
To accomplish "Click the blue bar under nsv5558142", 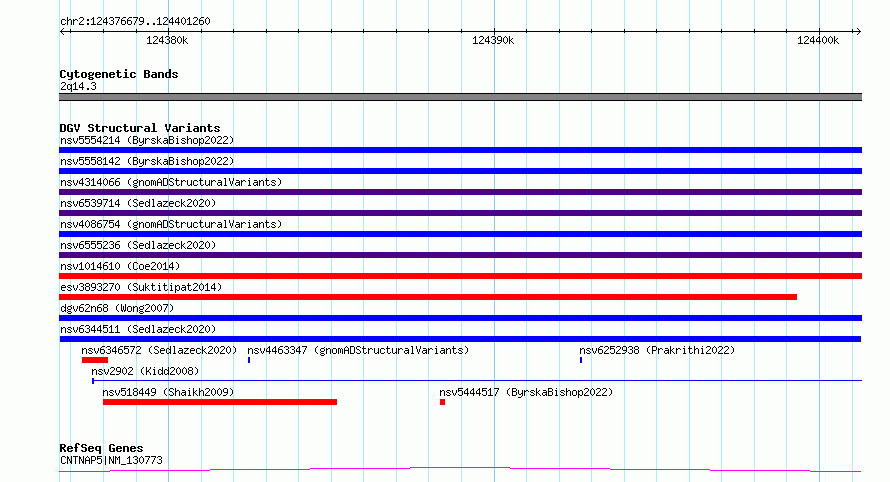I will coord(460,171).
